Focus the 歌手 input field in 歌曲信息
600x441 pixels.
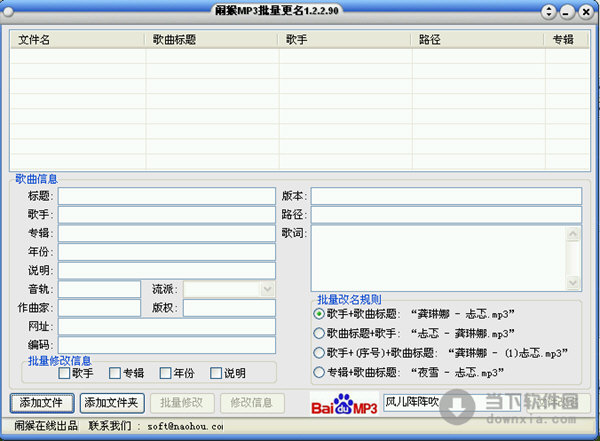point(167,214)
